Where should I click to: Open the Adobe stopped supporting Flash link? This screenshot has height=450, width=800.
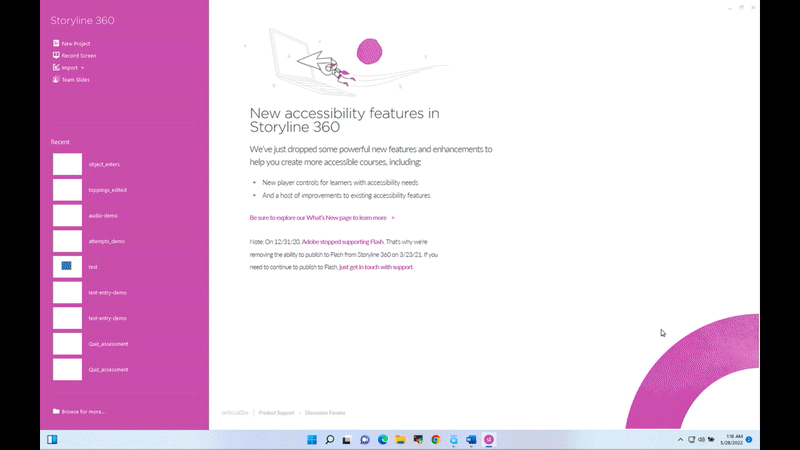(x=342, y=242)
